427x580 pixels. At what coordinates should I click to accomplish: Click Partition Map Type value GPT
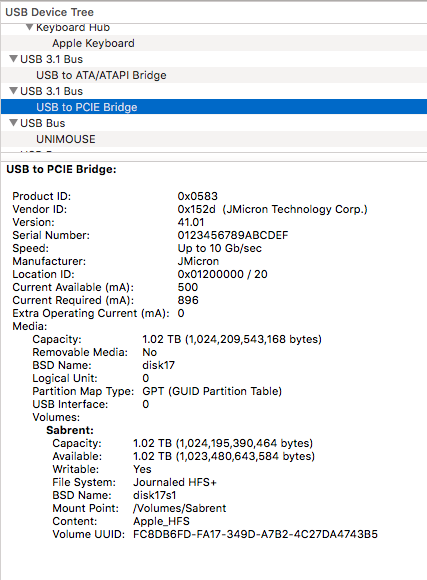pos(212,391)
